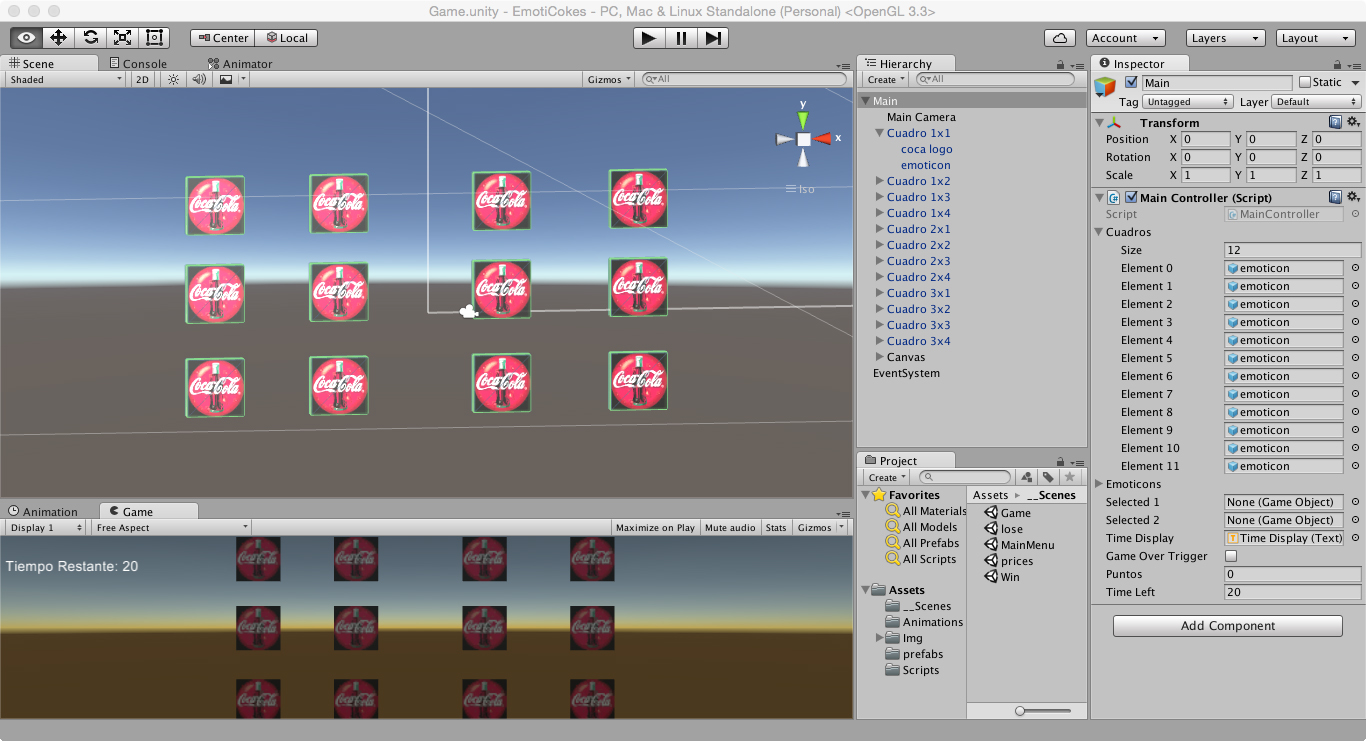Click Add Component button
Viewport: 1366px width, 741px height.
[x=1228, y=626]
